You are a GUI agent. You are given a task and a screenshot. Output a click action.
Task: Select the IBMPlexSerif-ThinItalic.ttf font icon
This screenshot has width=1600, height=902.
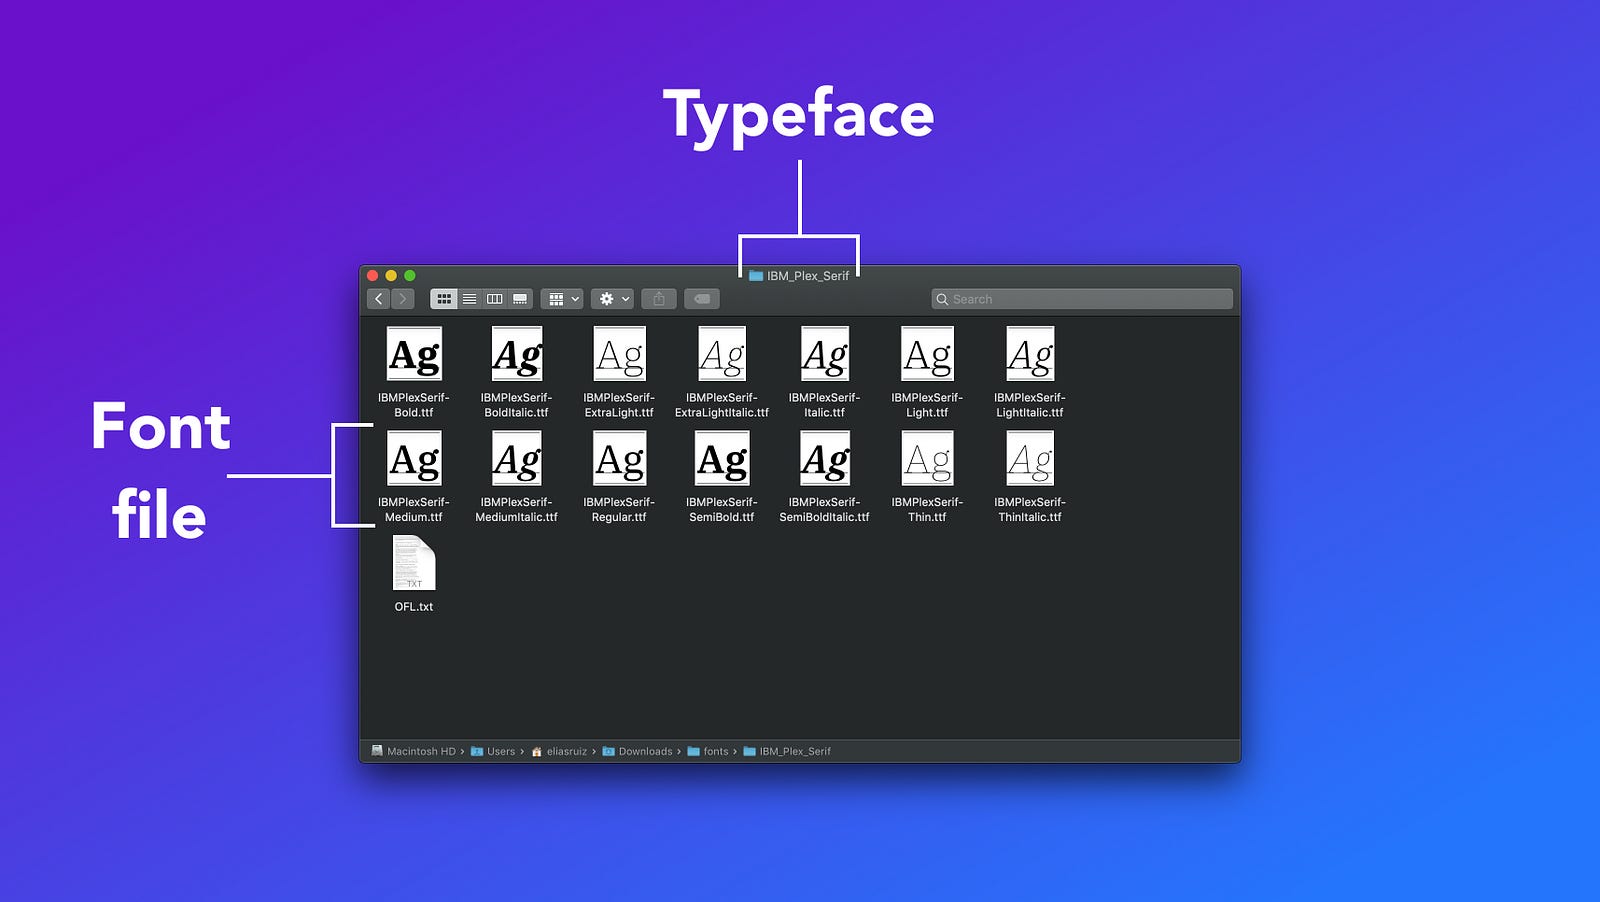click(x=1030, y=458)
